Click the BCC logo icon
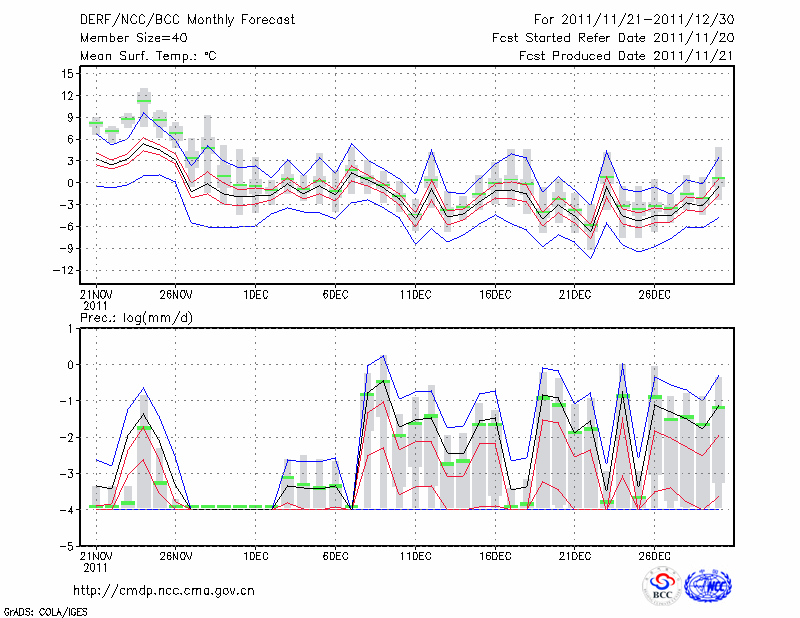 coord(662,587)
